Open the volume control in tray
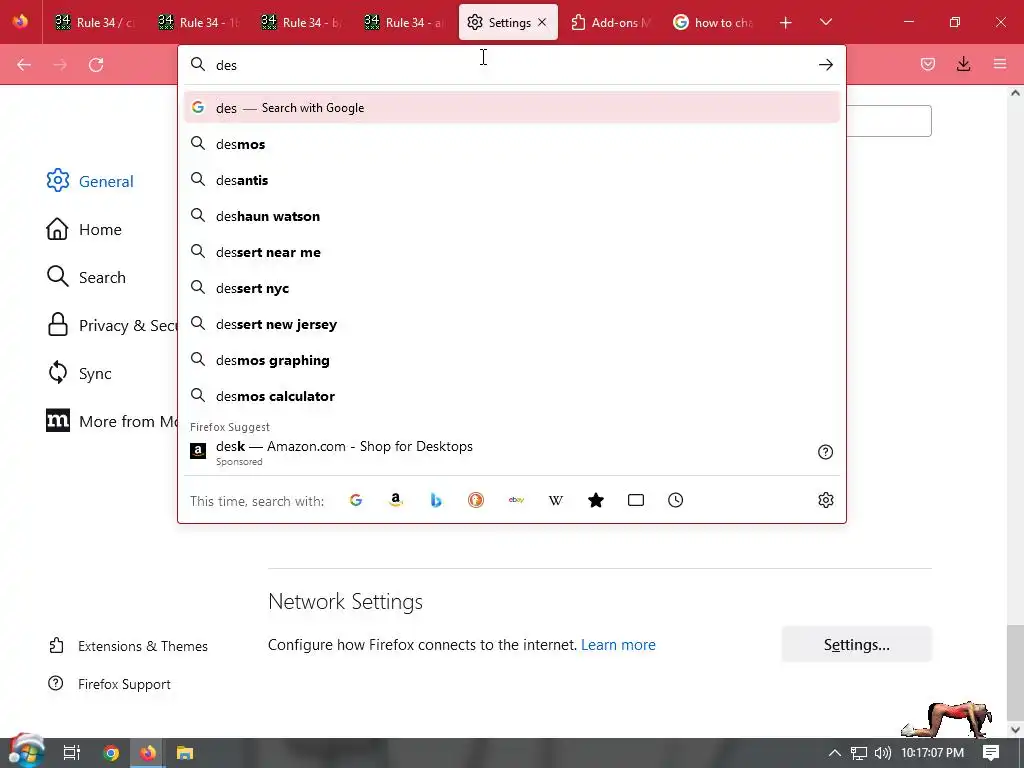Screen dimensions: 1024x768 point(882,753)
